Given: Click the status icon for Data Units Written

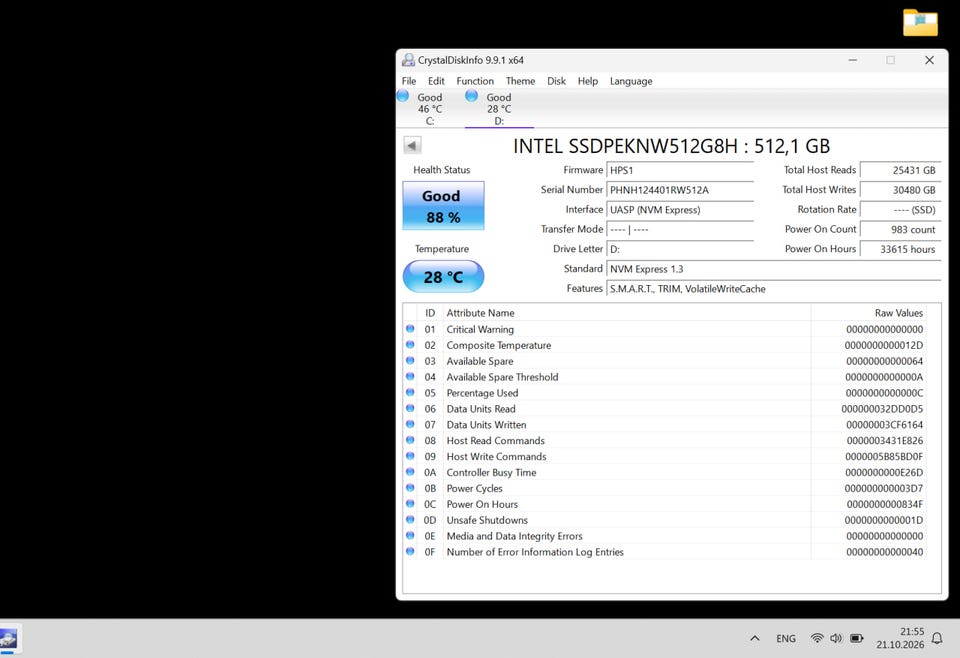Looking at the screenshot, I should [x=410, y=424].
